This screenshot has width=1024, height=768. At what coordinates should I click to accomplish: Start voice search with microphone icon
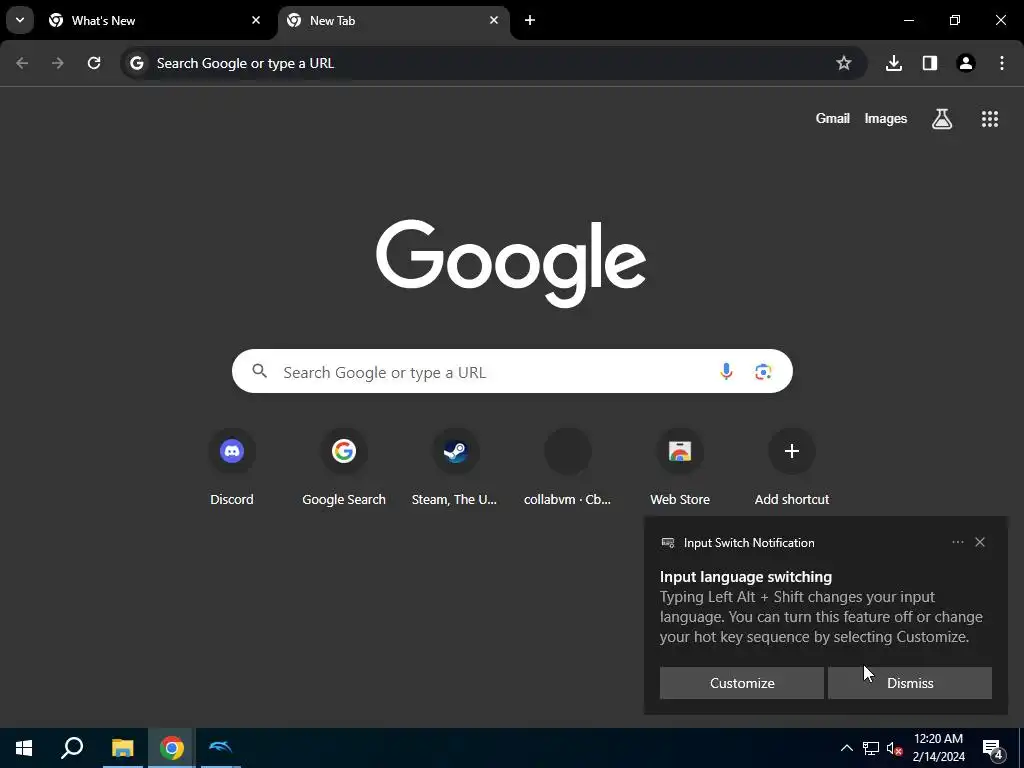(x=726, y=372)
